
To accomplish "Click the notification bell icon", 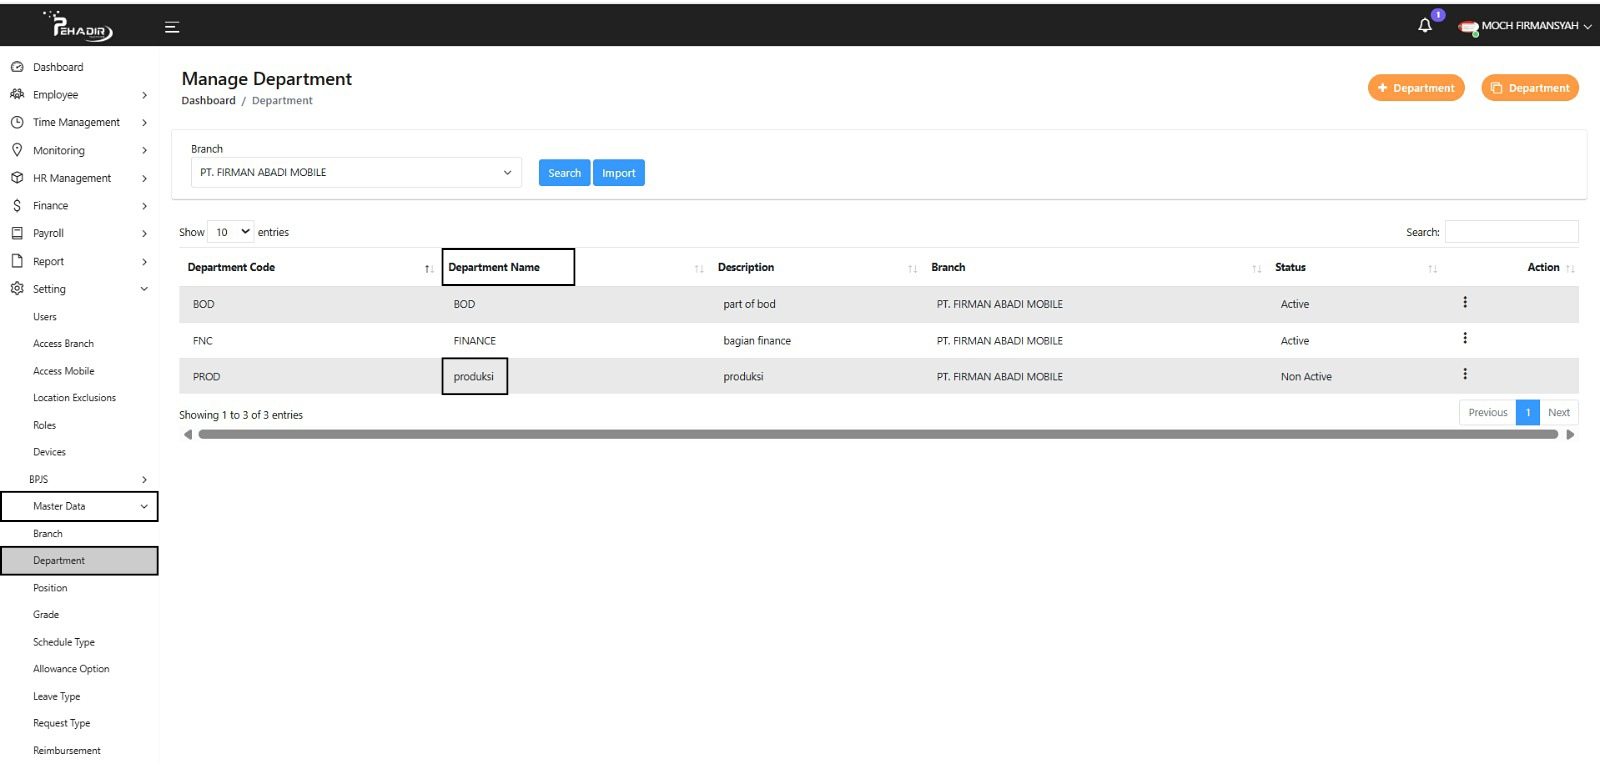I will 1425,26.
